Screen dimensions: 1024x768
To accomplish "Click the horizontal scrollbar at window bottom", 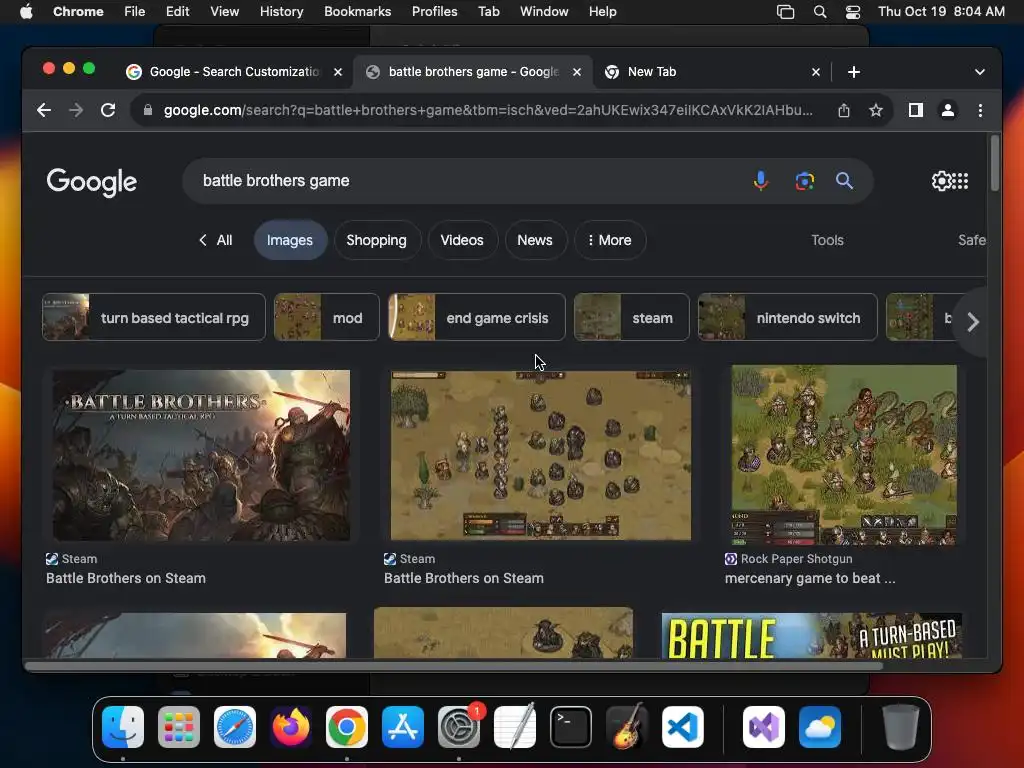I will [x=454, y=665].
